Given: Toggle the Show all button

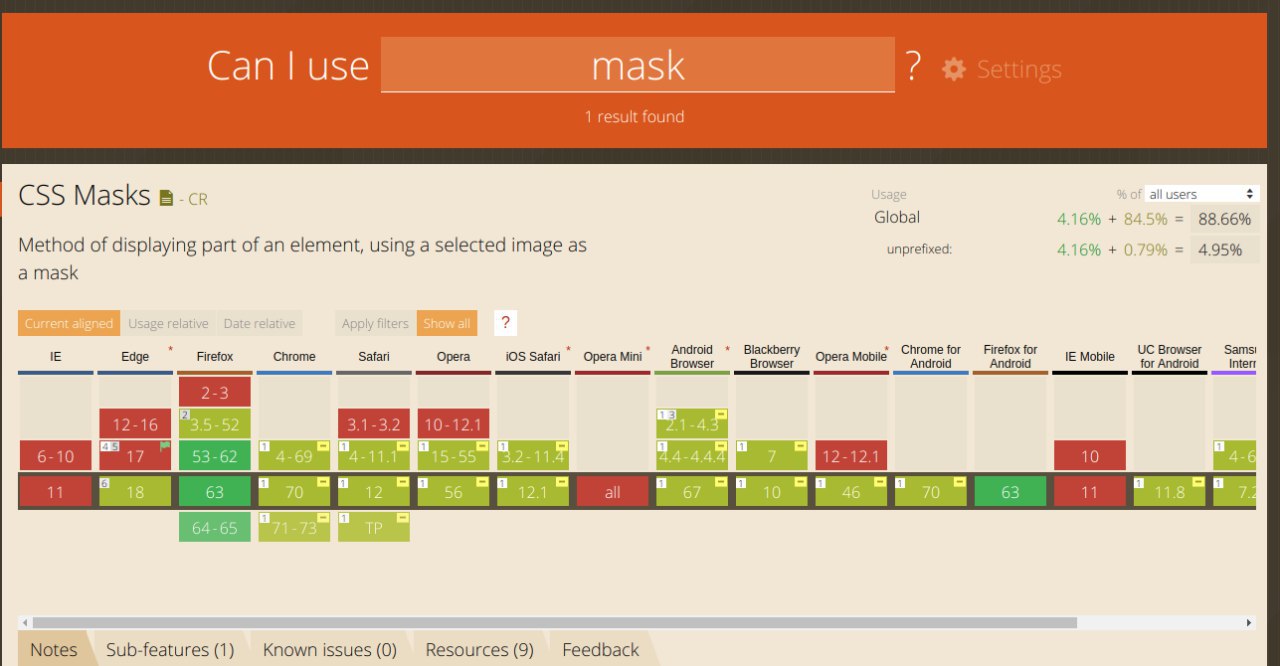Looking at the screenshot, I should tap(446, 323).
